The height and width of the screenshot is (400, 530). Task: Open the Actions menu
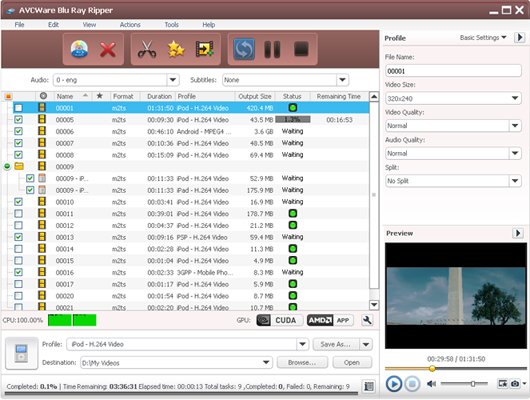(130, 25)
